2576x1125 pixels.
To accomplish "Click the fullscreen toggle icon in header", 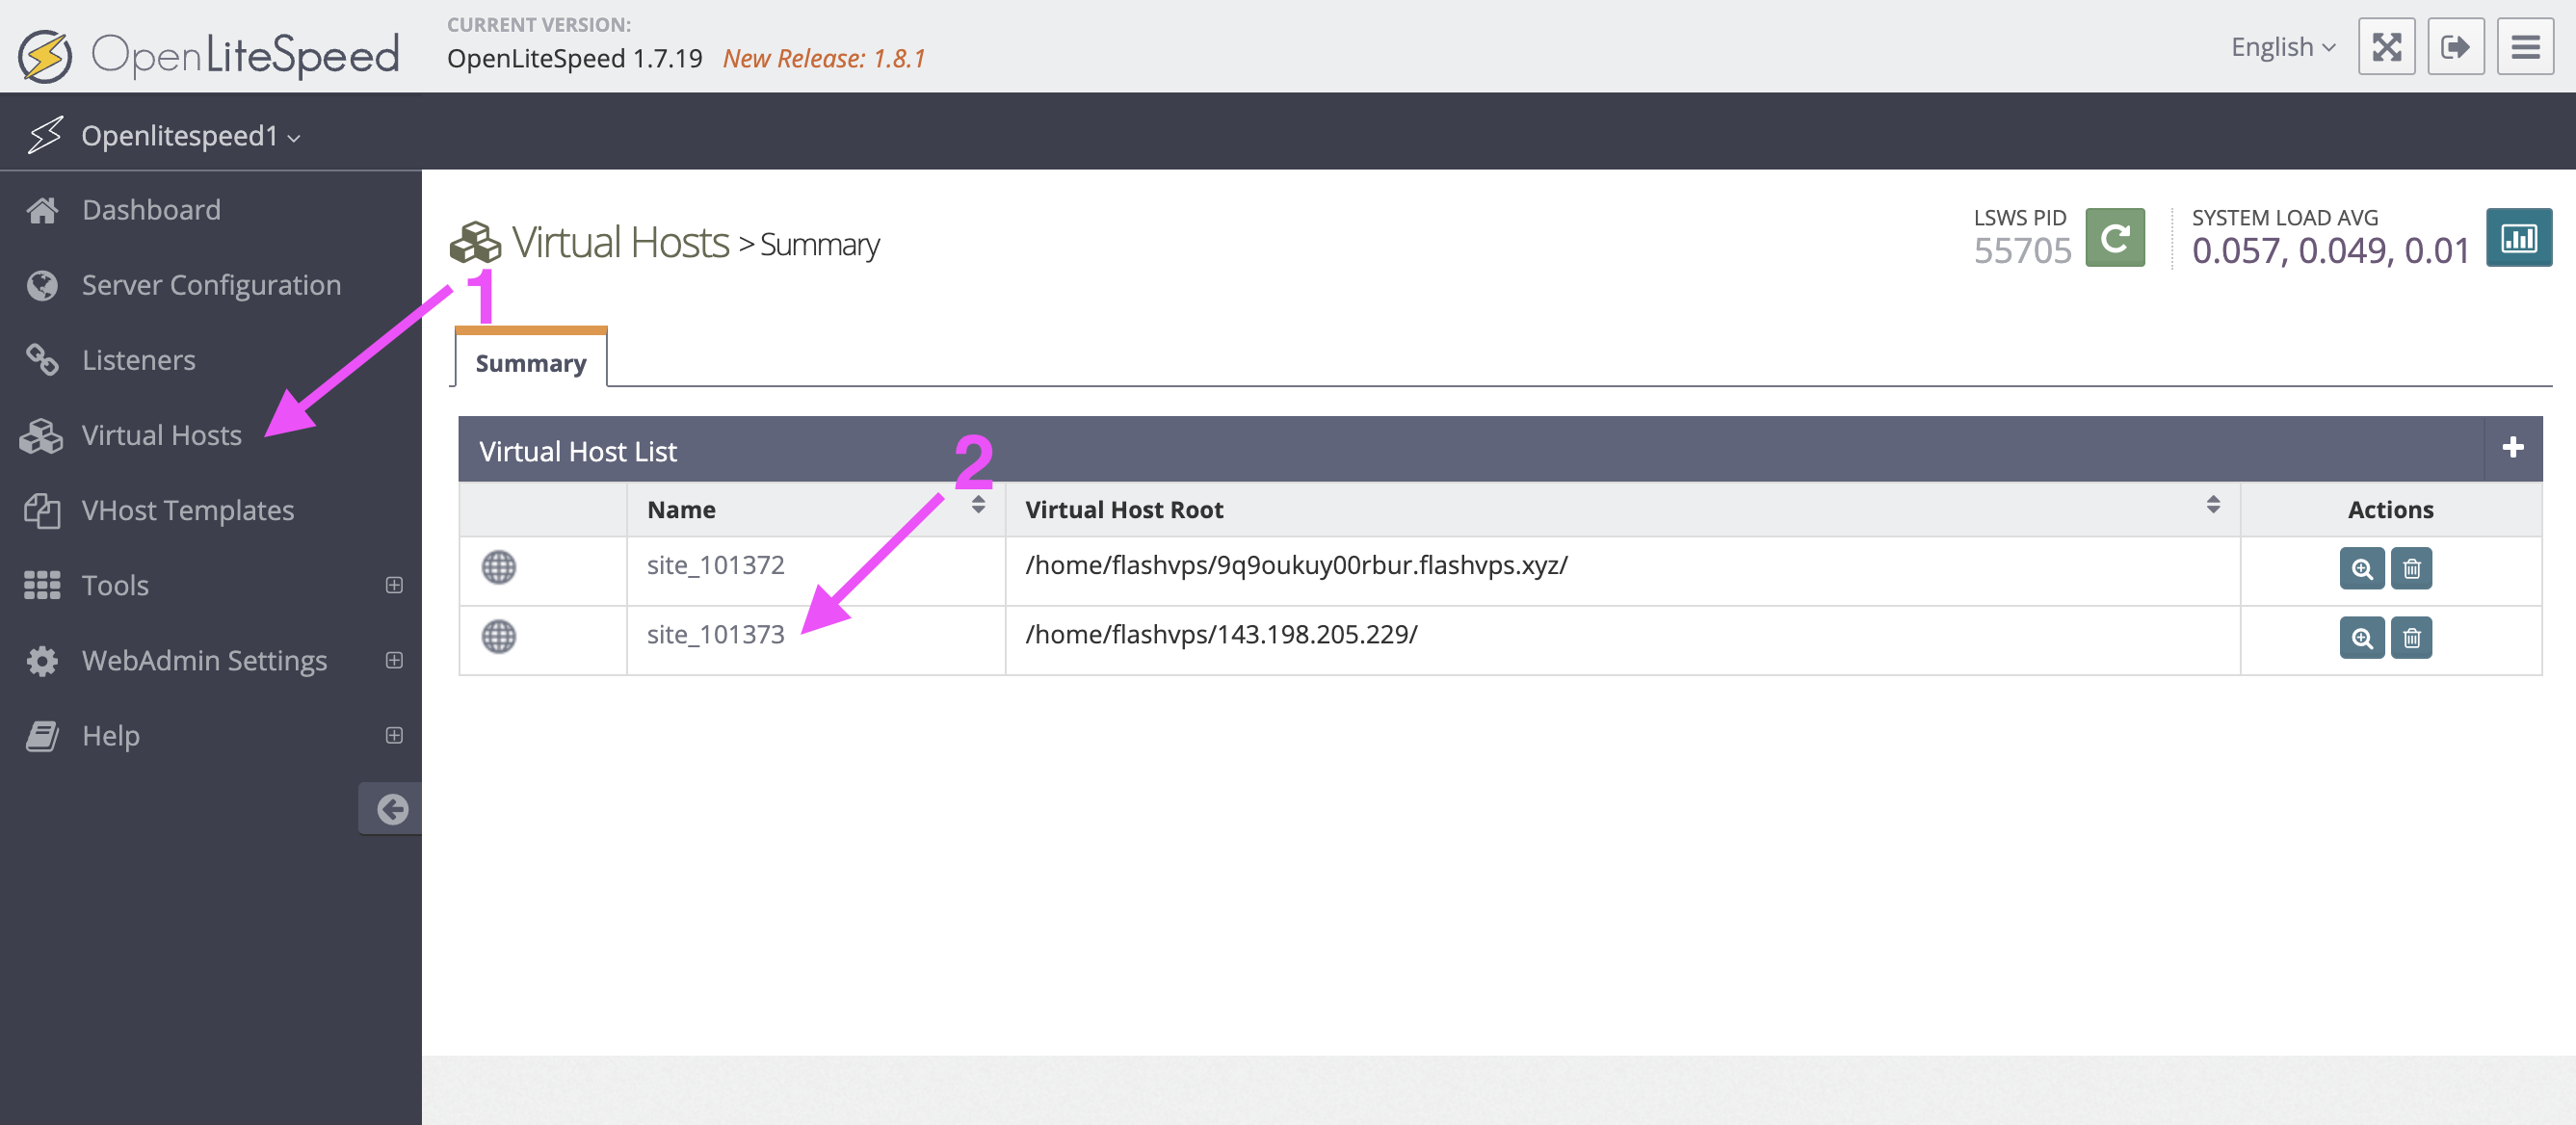I will tap(2386, 47).
